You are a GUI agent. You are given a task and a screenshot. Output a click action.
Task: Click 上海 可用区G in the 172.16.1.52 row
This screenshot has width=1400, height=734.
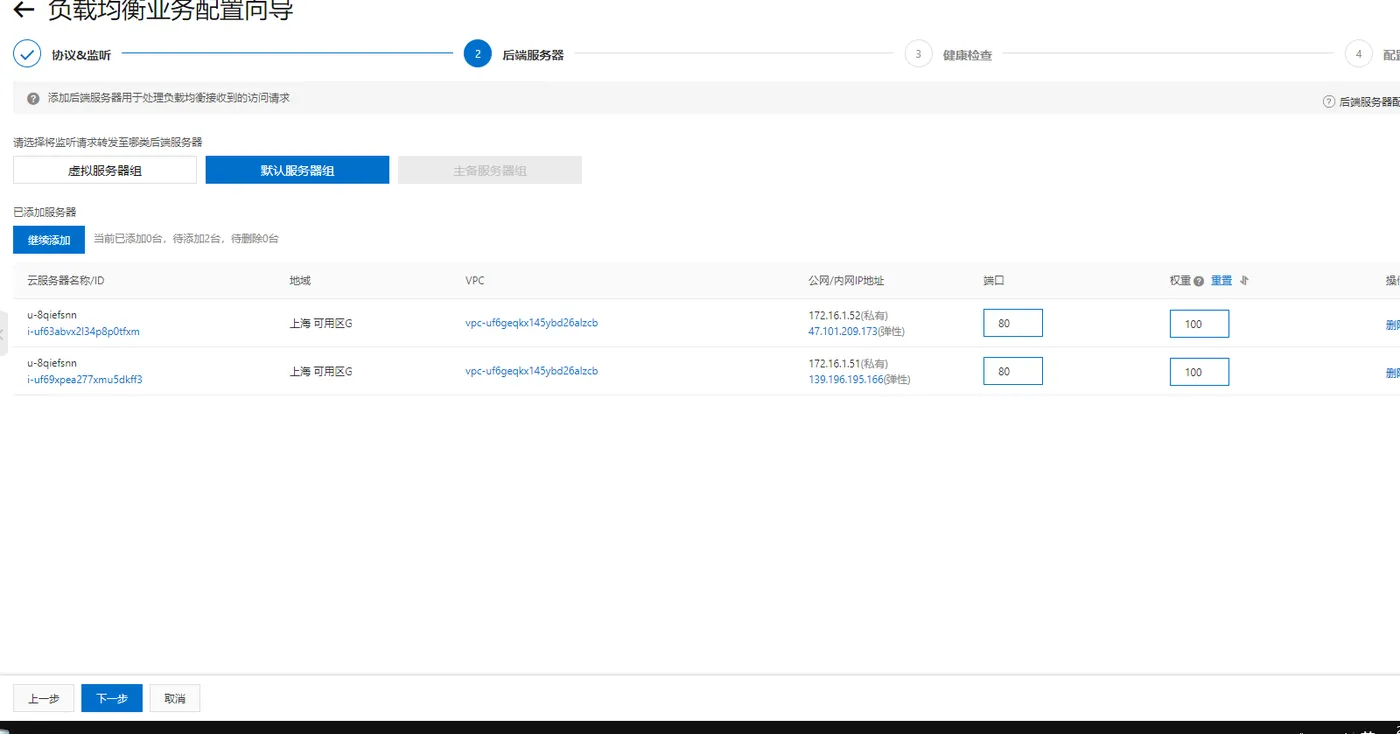point(321,323)
